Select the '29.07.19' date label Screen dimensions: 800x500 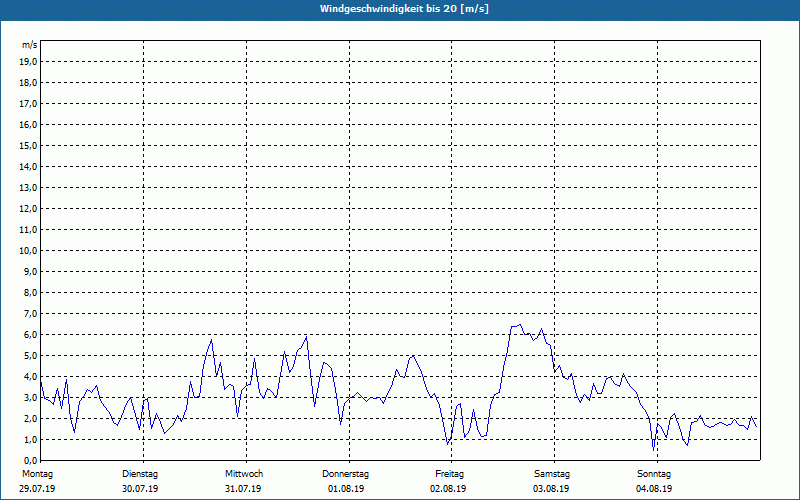(x=37, y=489)
